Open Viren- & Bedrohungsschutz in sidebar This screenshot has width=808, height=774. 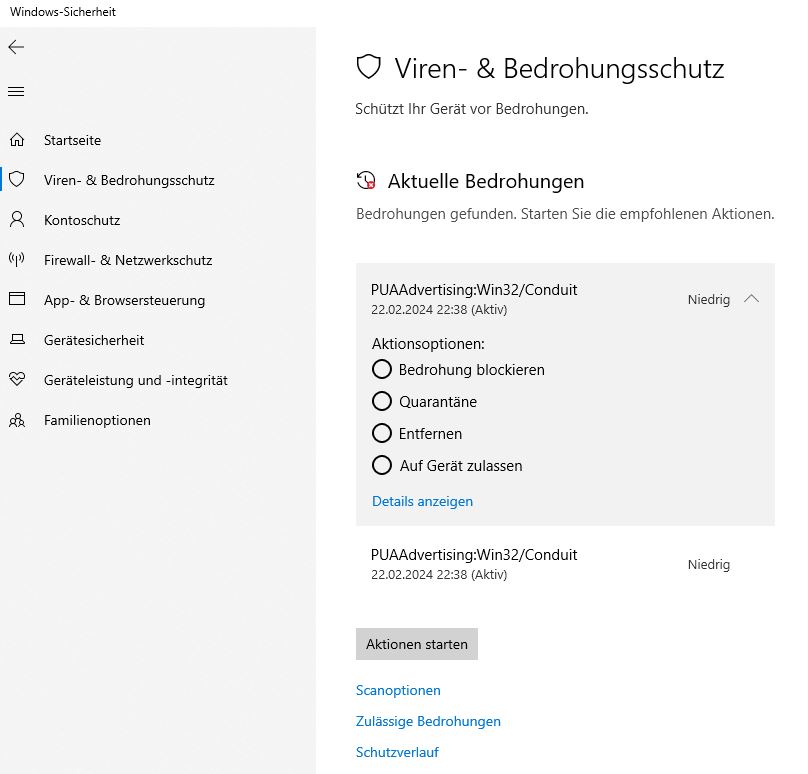(129, 180)
